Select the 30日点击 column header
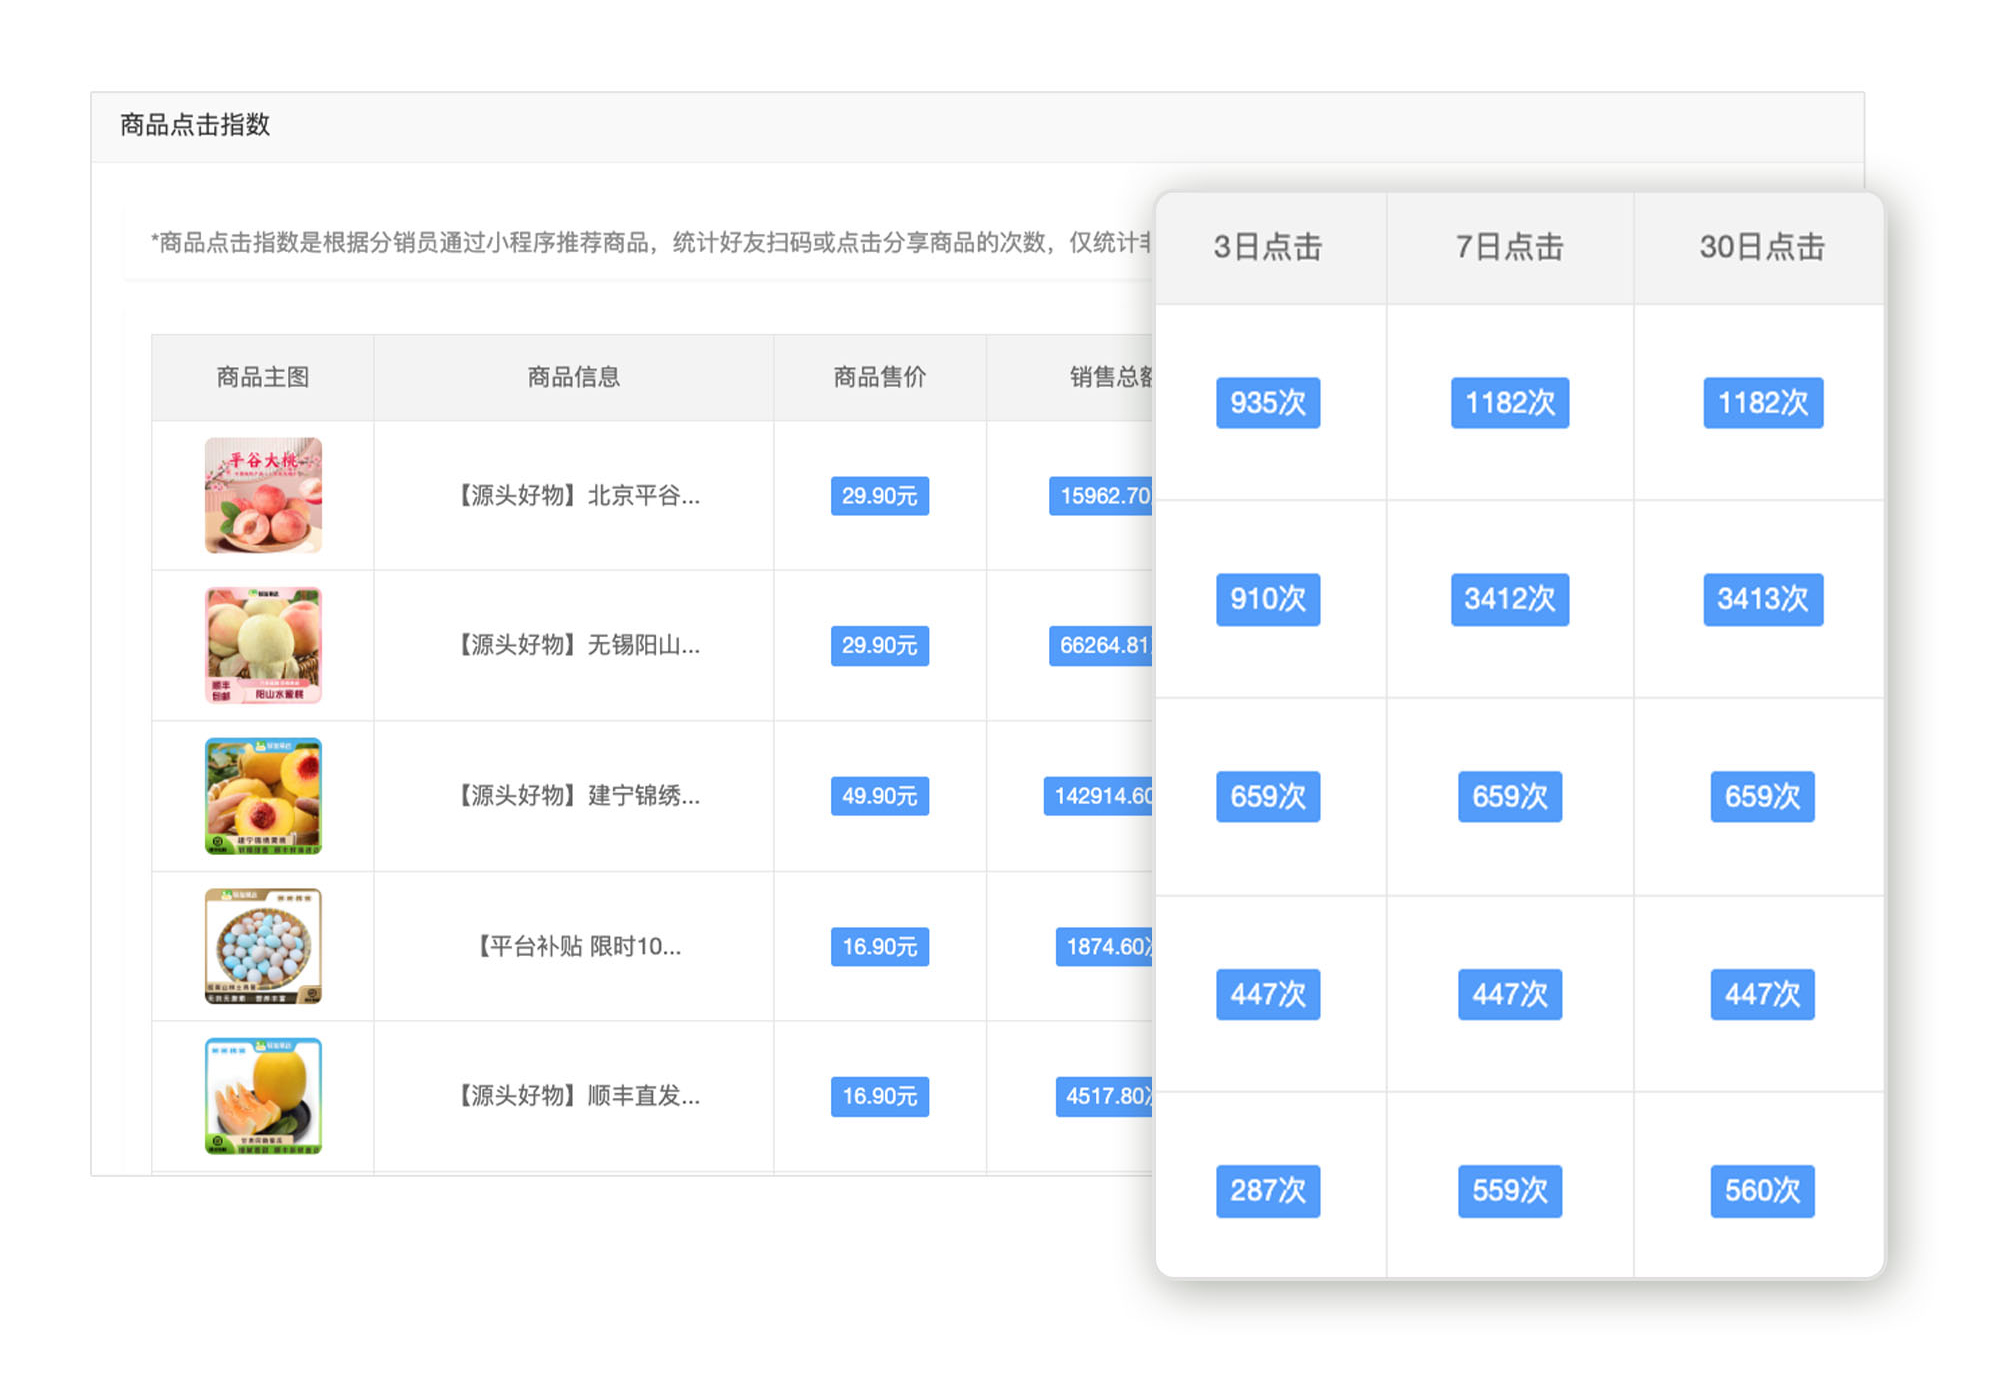The height and width of the screenshot is (1374, 1998). pyautogui.click(x=1762, y=247)
